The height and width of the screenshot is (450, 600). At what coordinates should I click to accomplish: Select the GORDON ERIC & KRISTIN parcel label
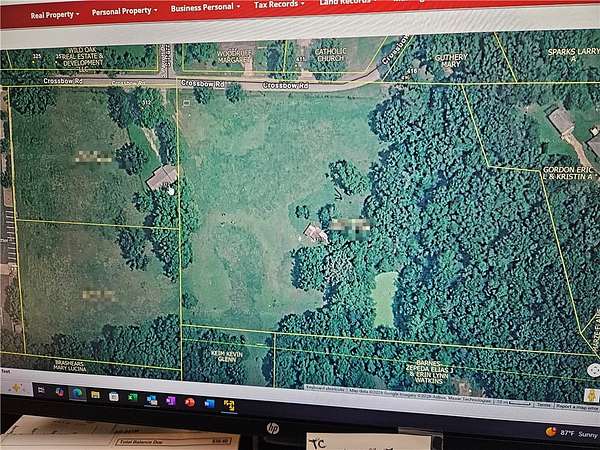point(569,173)
